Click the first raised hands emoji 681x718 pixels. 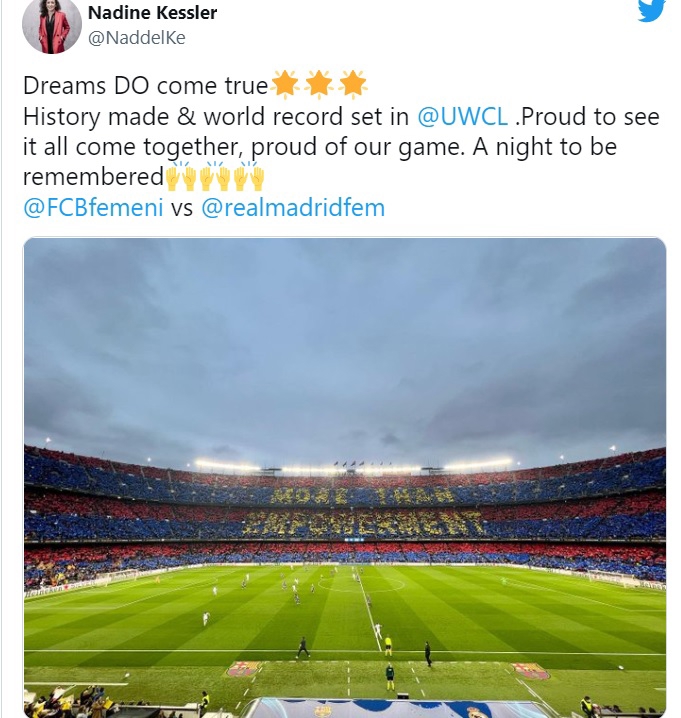point(181,177)
